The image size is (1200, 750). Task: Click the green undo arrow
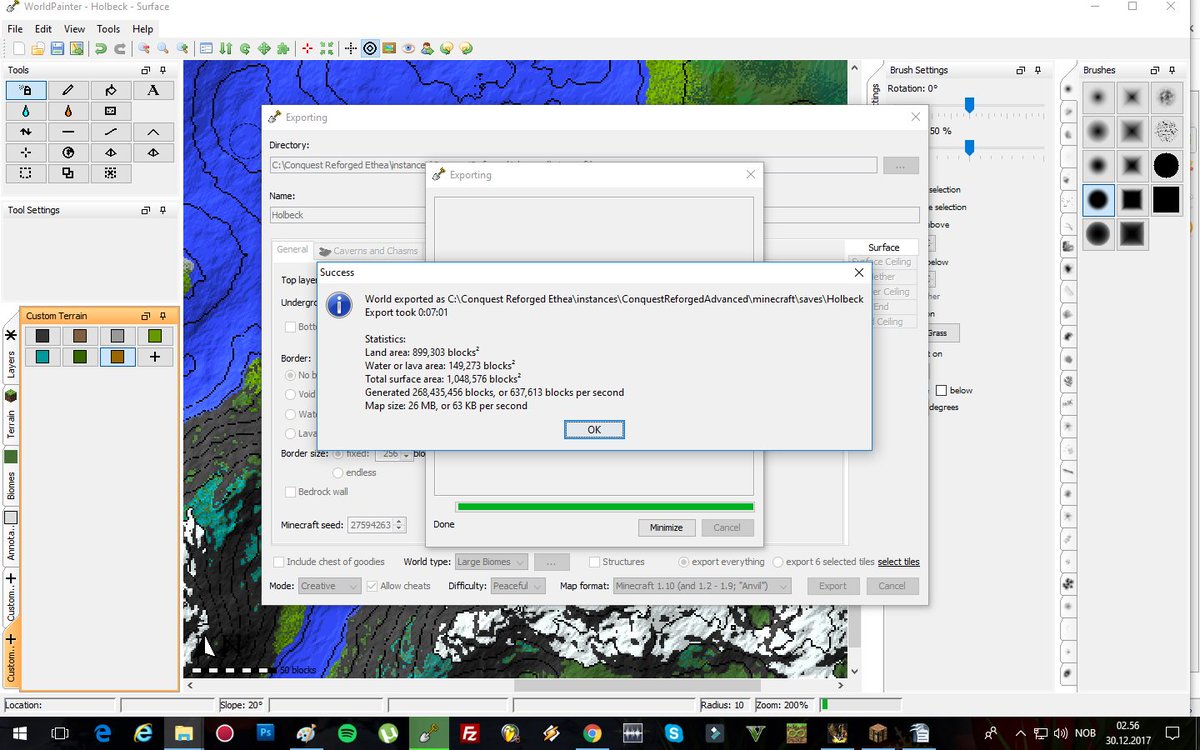click(100, 48)
